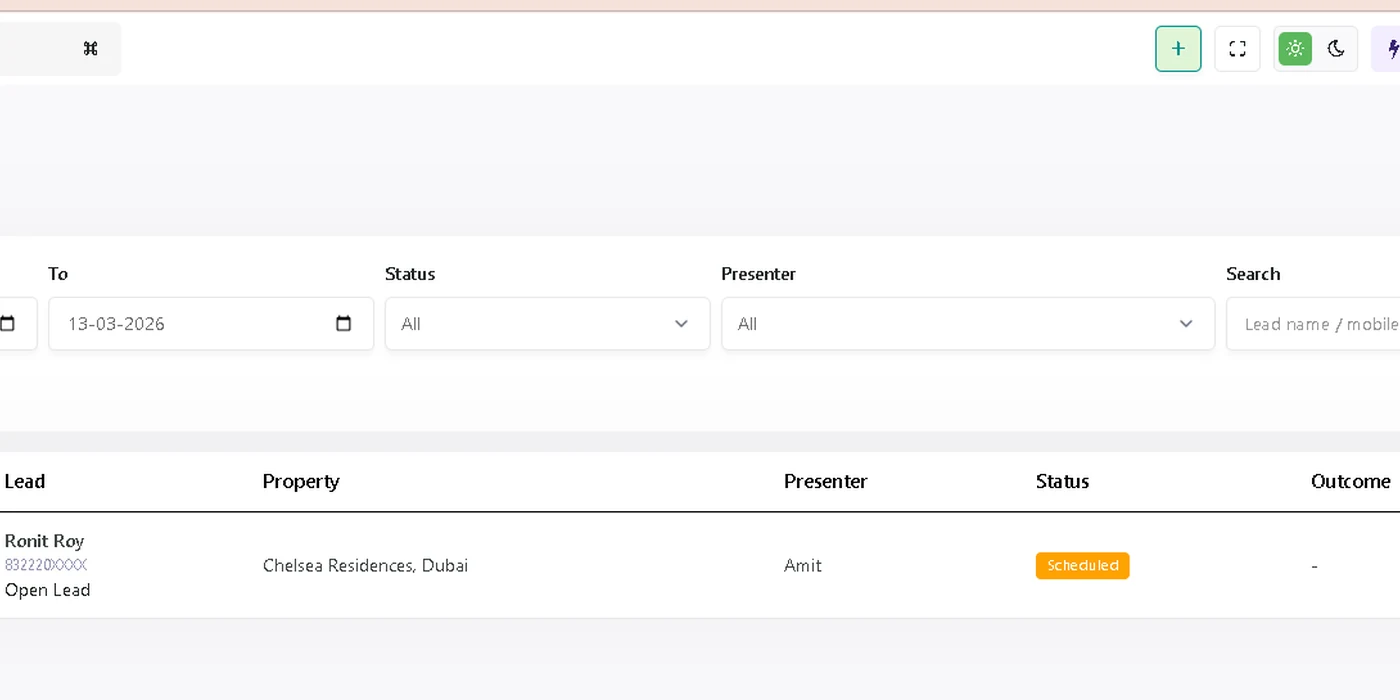Open the Presenter filter dropdown

pos(967,324)
